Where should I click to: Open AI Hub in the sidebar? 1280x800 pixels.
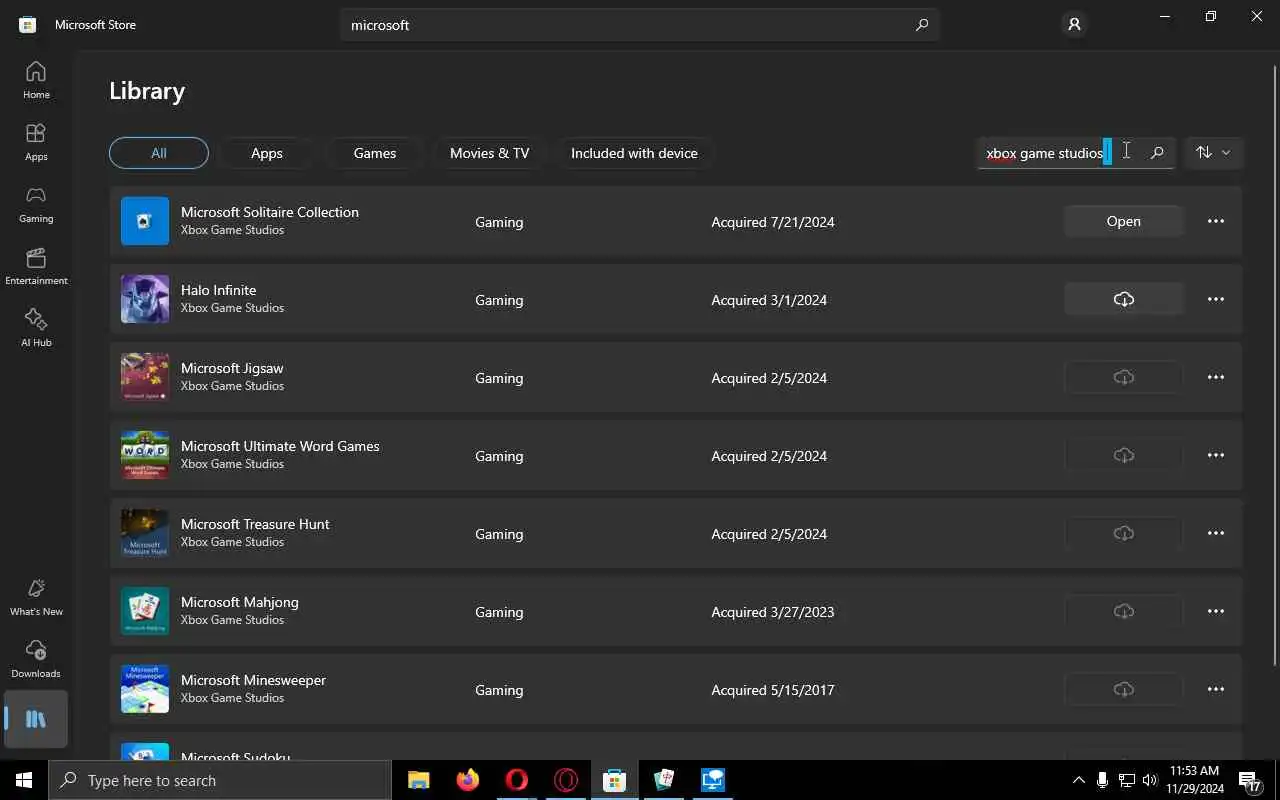(36, 328)
